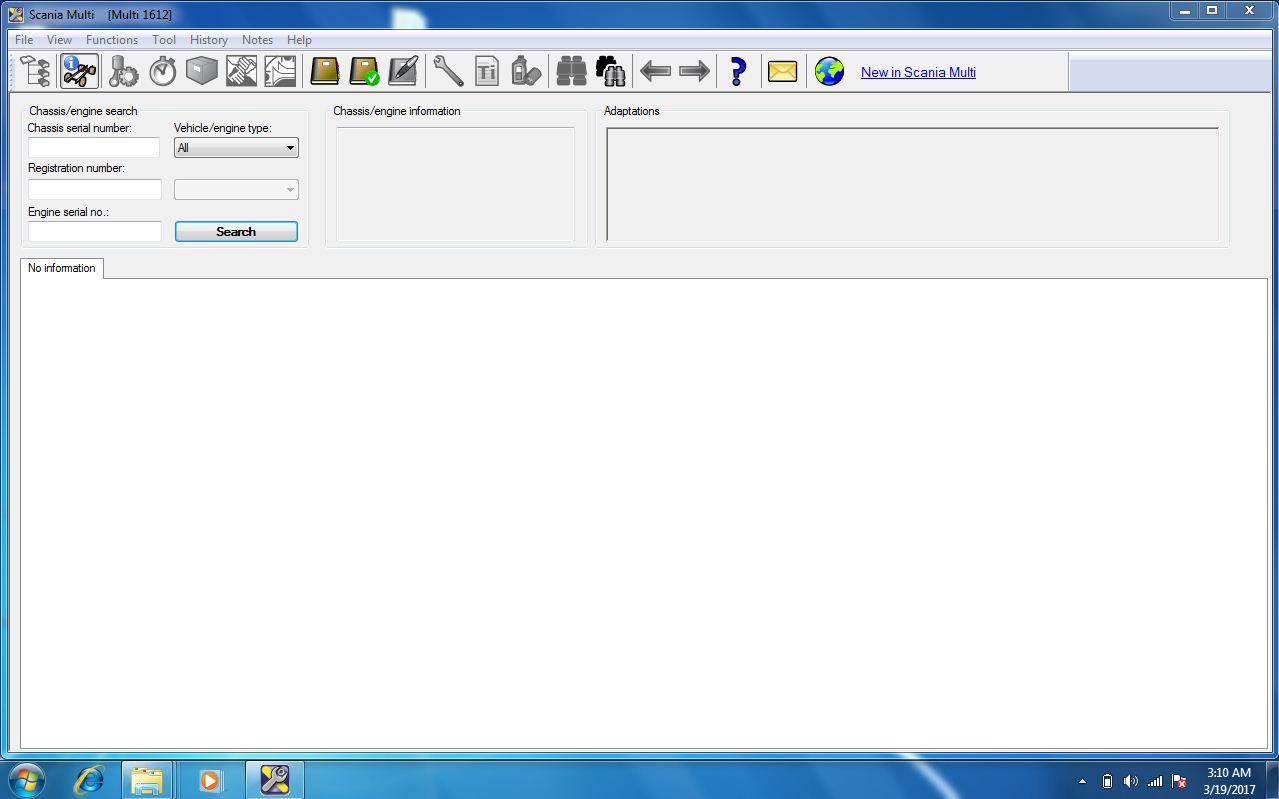Open the brown notebook icon

325,72
